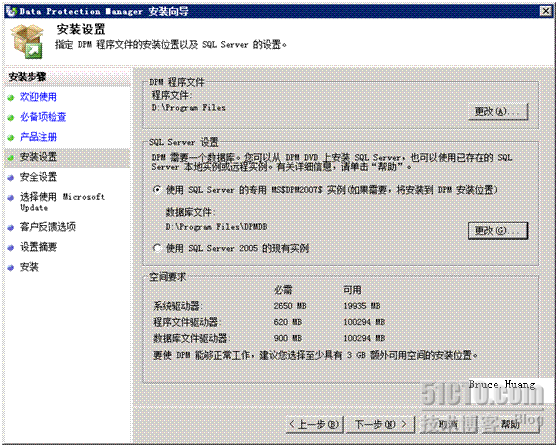Proceed with 下一步(N) button
Image resolution: width=558 pixels, height=447 pixels.
(x=380, y=424)
